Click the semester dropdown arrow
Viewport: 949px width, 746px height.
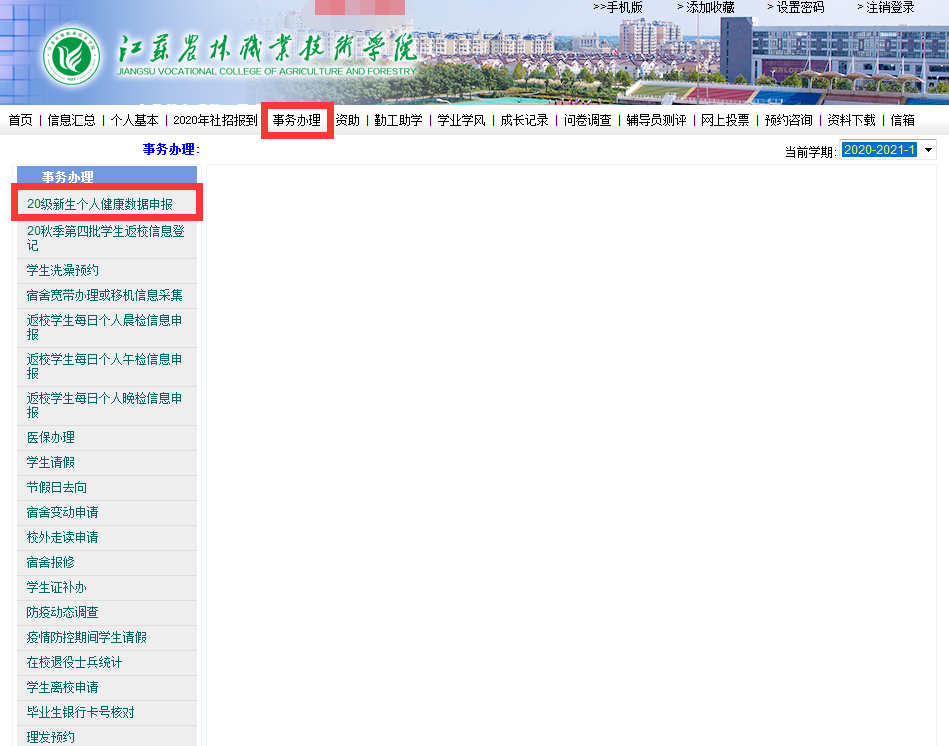[928, 150]
